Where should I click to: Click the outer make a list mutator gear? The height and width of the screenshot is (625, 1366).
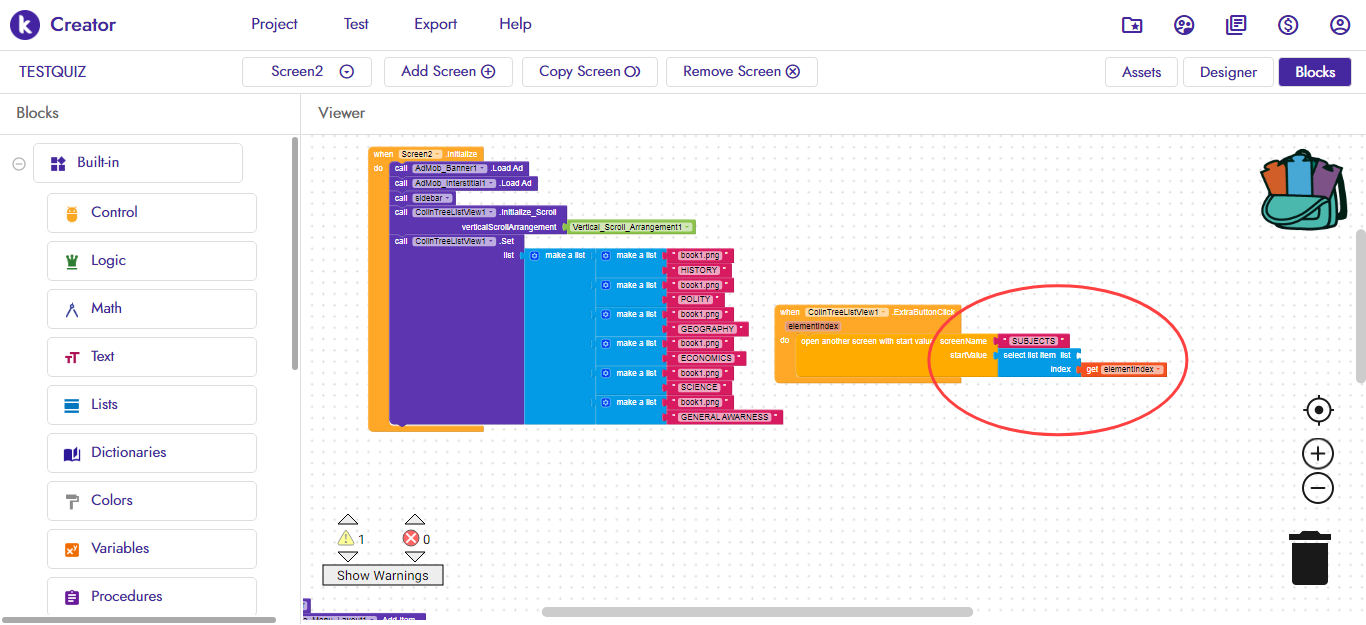(535, 256)
